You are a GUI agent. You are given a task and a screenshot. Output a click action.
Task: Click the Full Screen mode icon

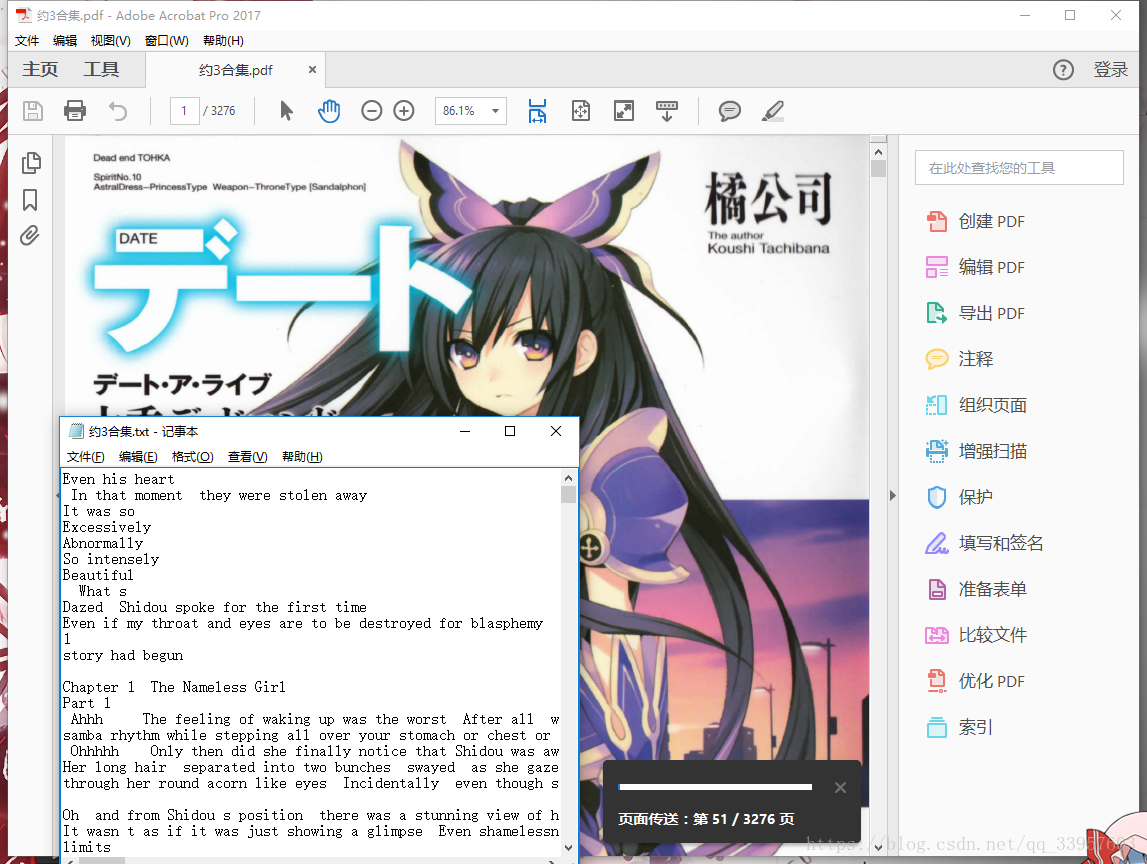pyautogui.click(x=624, y=111)
